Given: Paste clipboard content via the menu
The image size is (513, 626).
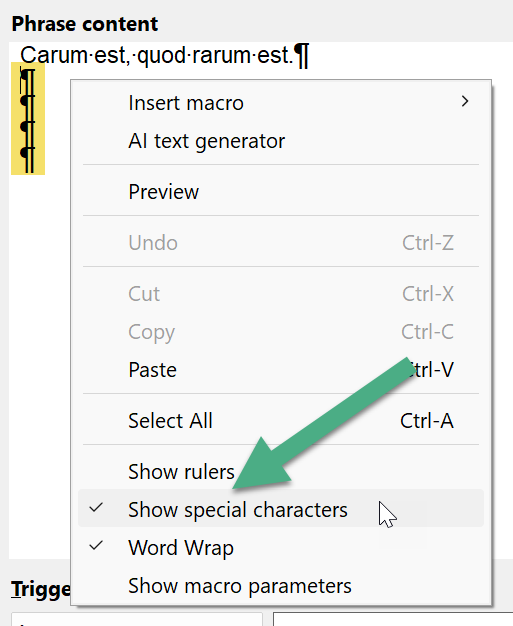Looking at the screenshot, I should [281, 370].
